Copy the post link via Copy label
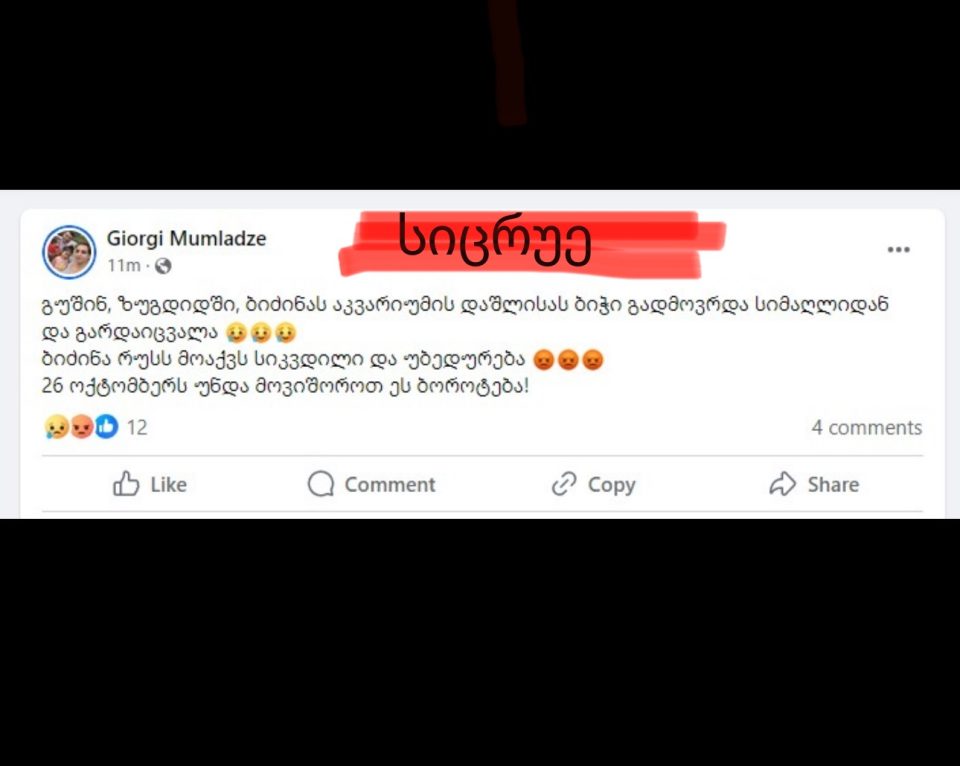 tap(612, 485)
